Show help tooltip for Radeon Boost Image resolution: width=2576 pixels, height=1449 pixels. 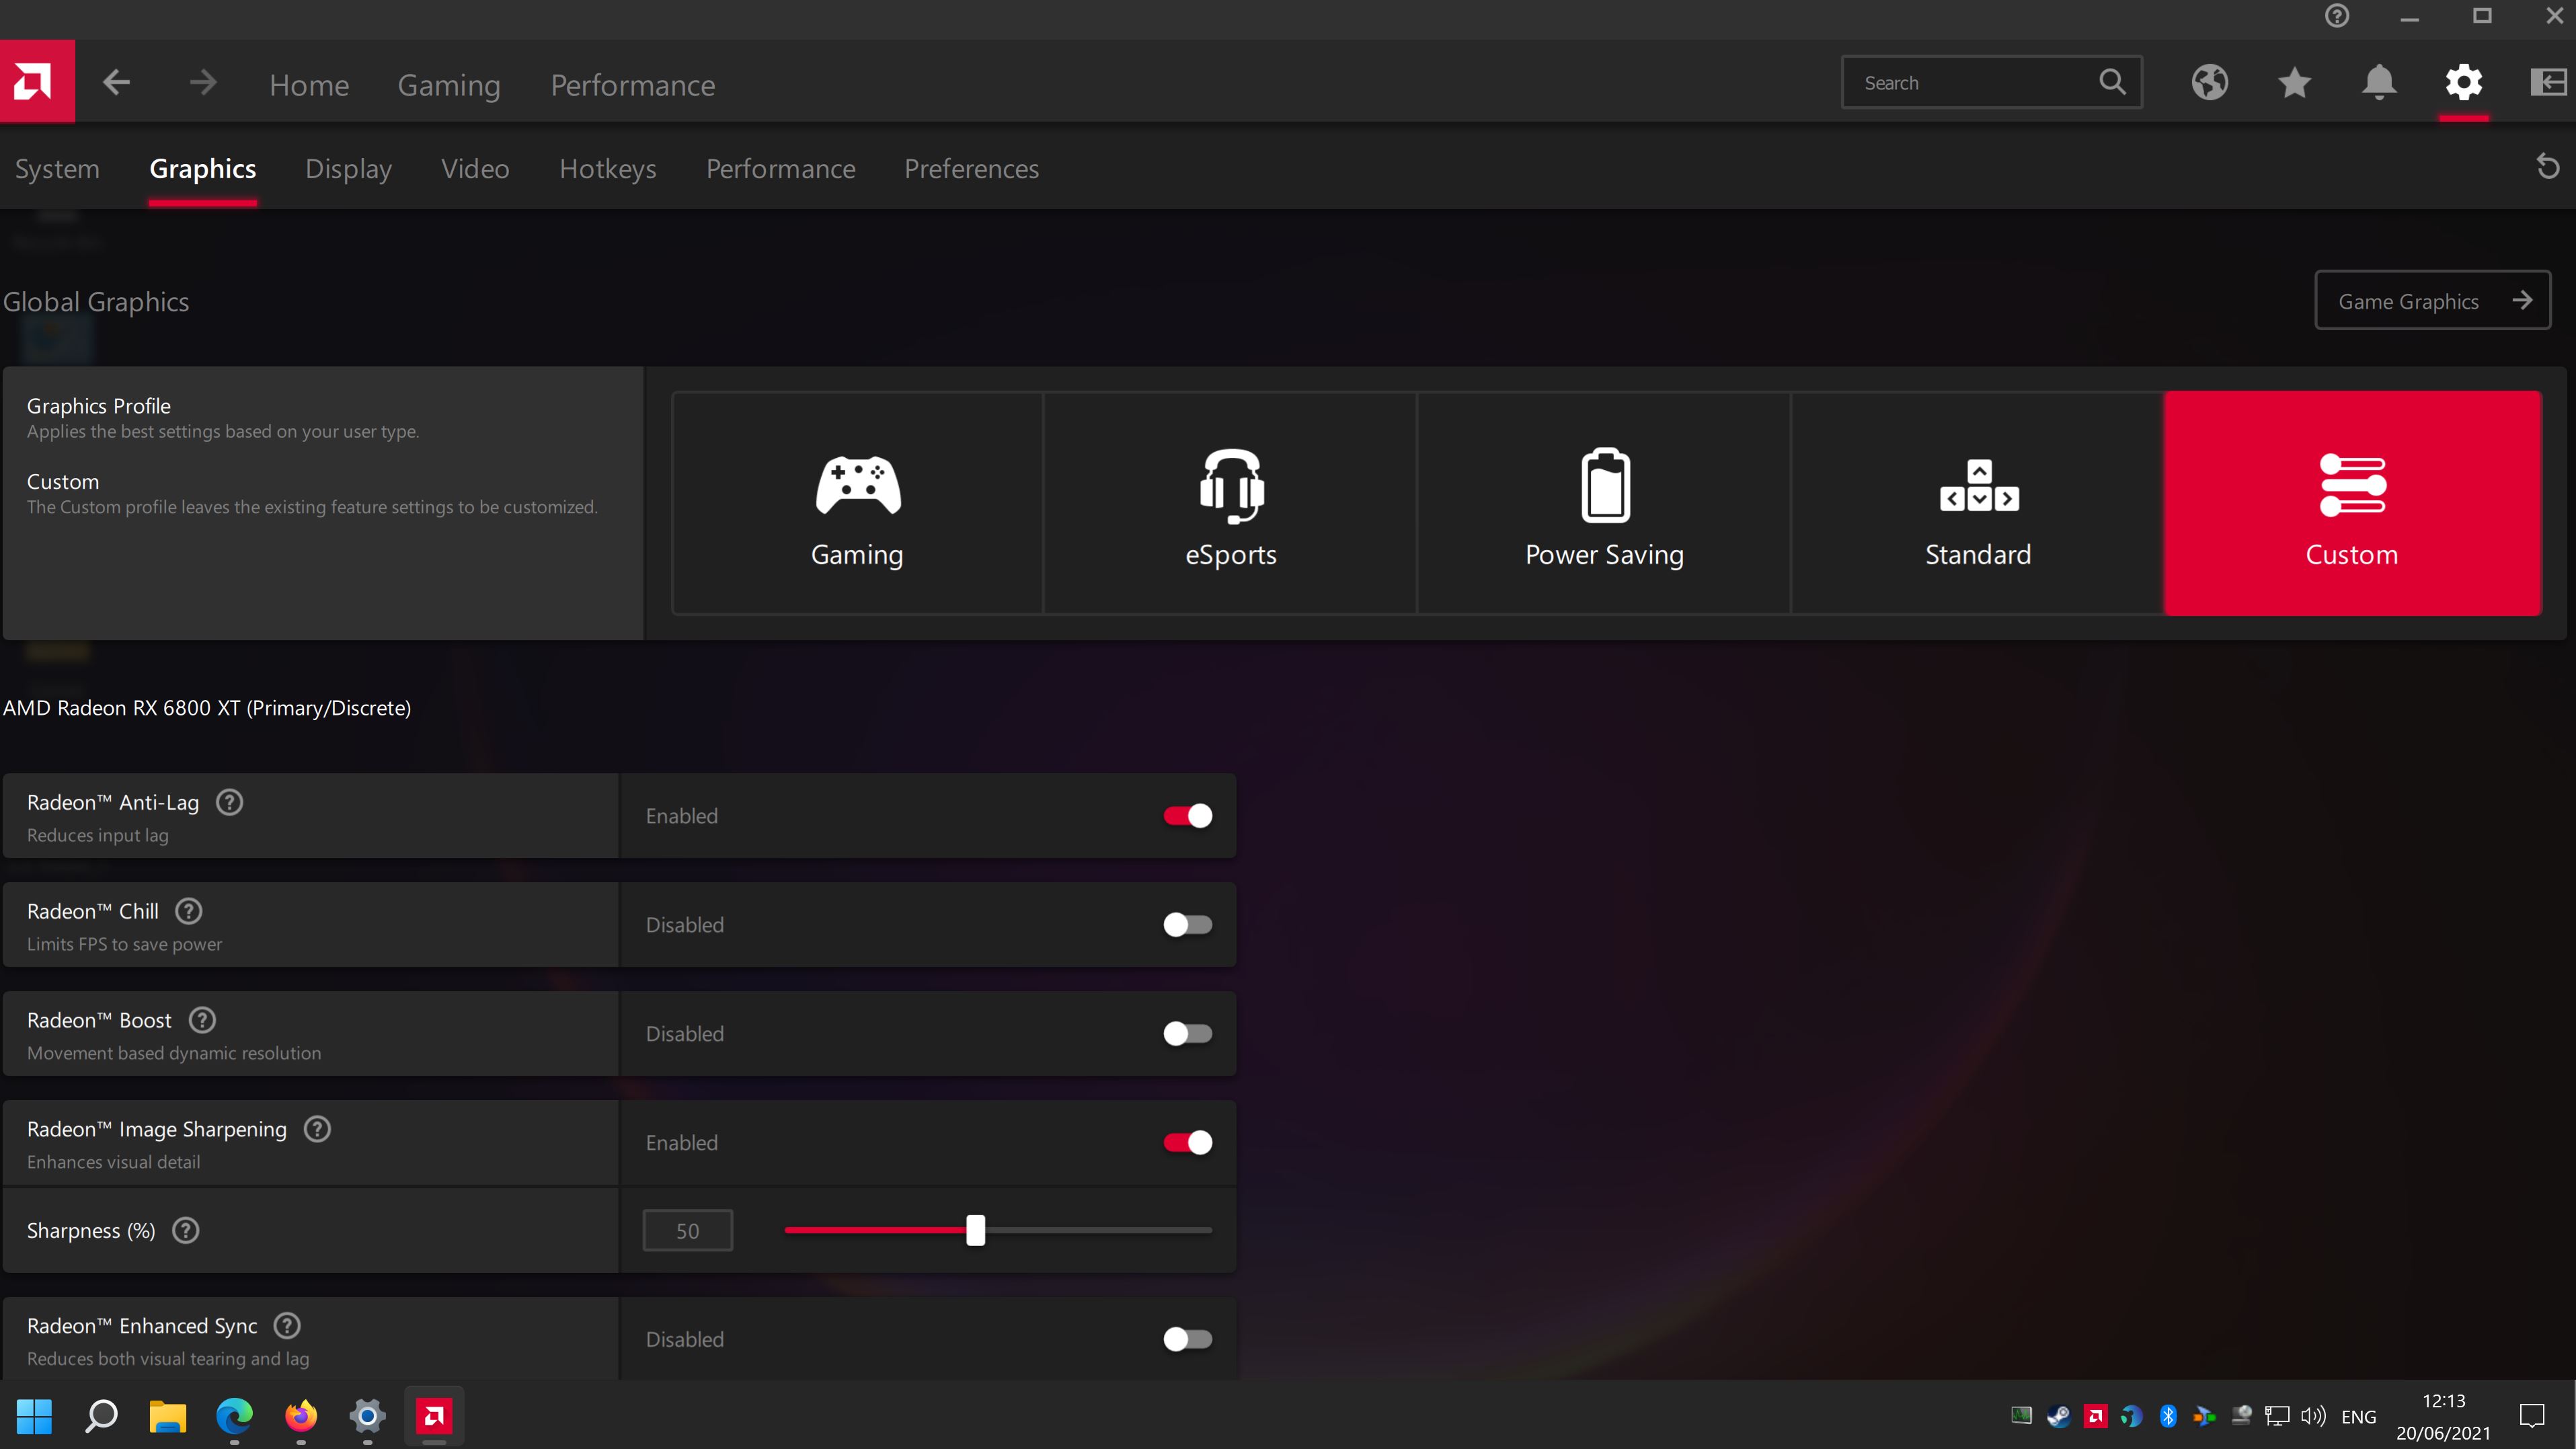203,1021
